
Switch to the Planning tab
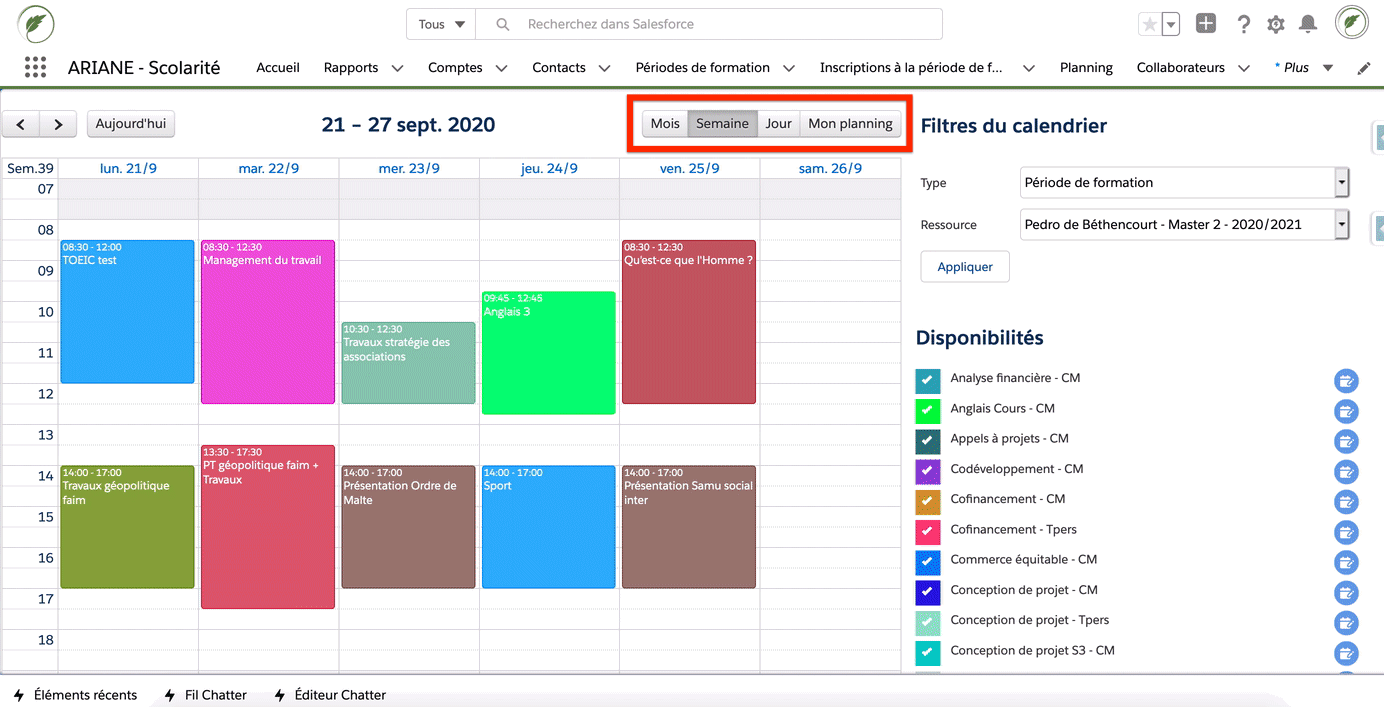point(1086,67)
